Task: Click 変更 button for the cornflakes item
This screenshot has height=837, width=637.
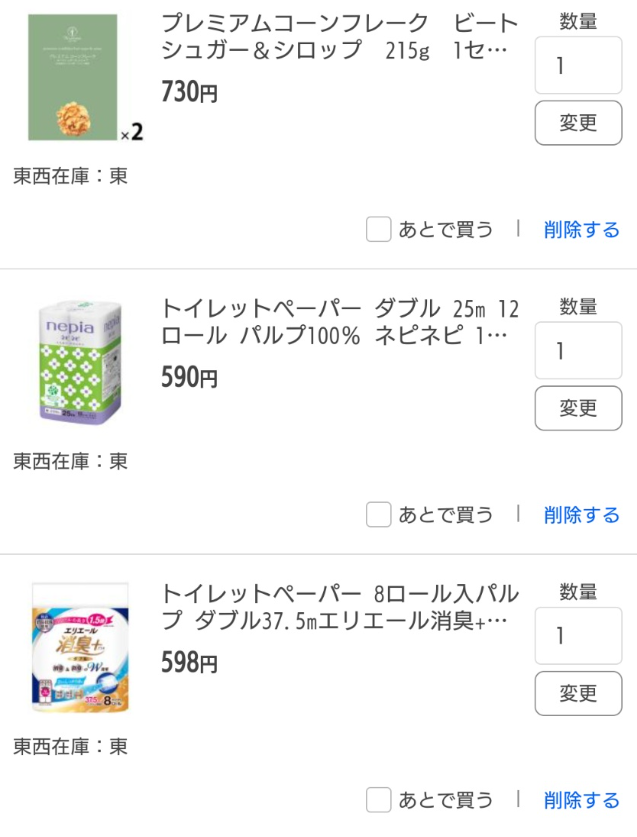Action: (578, 123)
